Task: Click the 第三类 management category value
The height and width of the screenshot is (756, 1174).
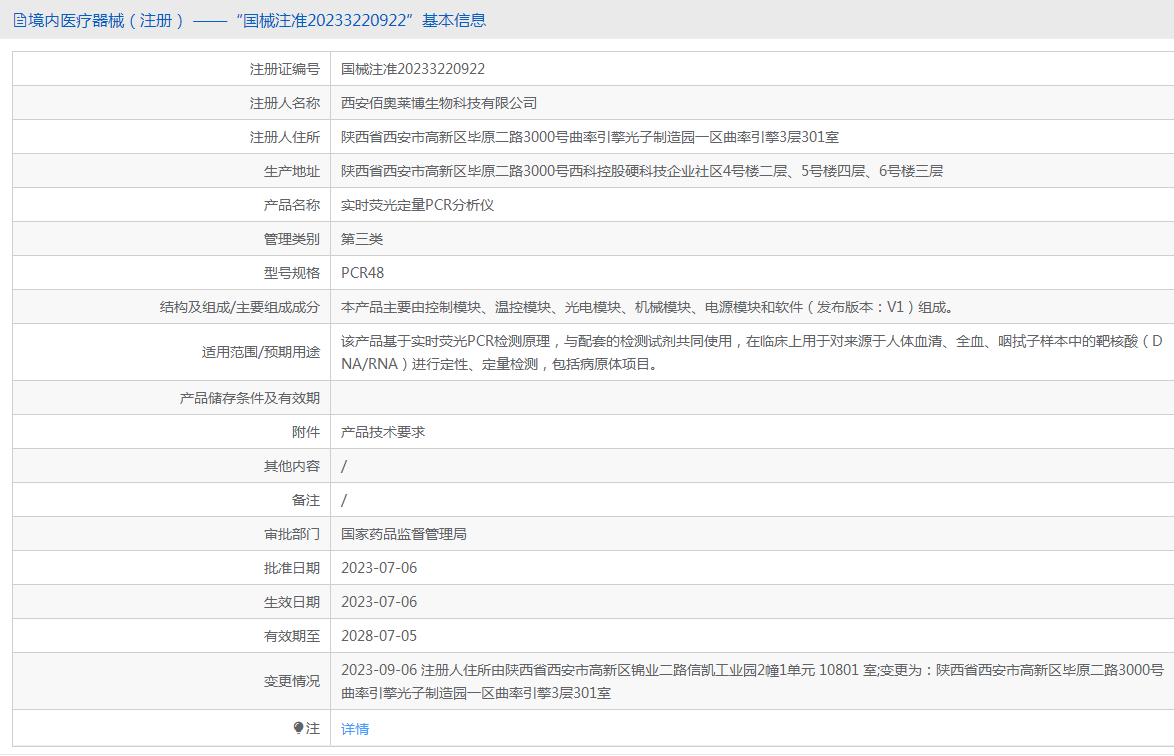Action: (362, 239)
